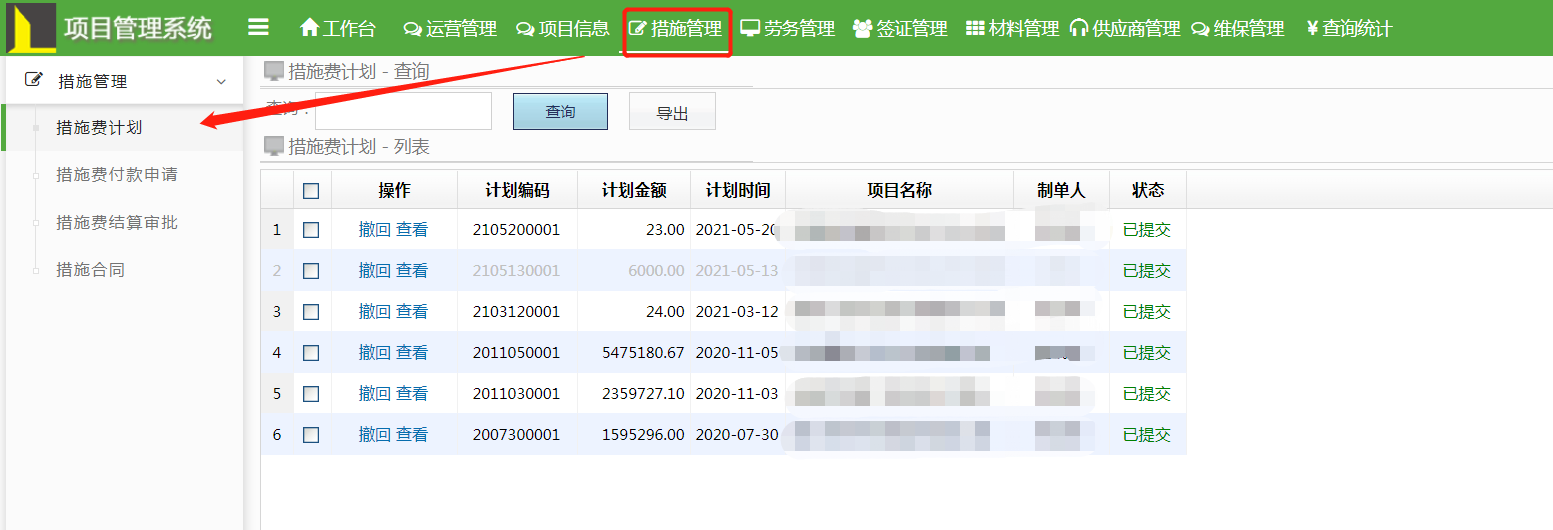
Task: Open the 项目信息 menu
Action: pyautogui.click(x=563, y=29)
